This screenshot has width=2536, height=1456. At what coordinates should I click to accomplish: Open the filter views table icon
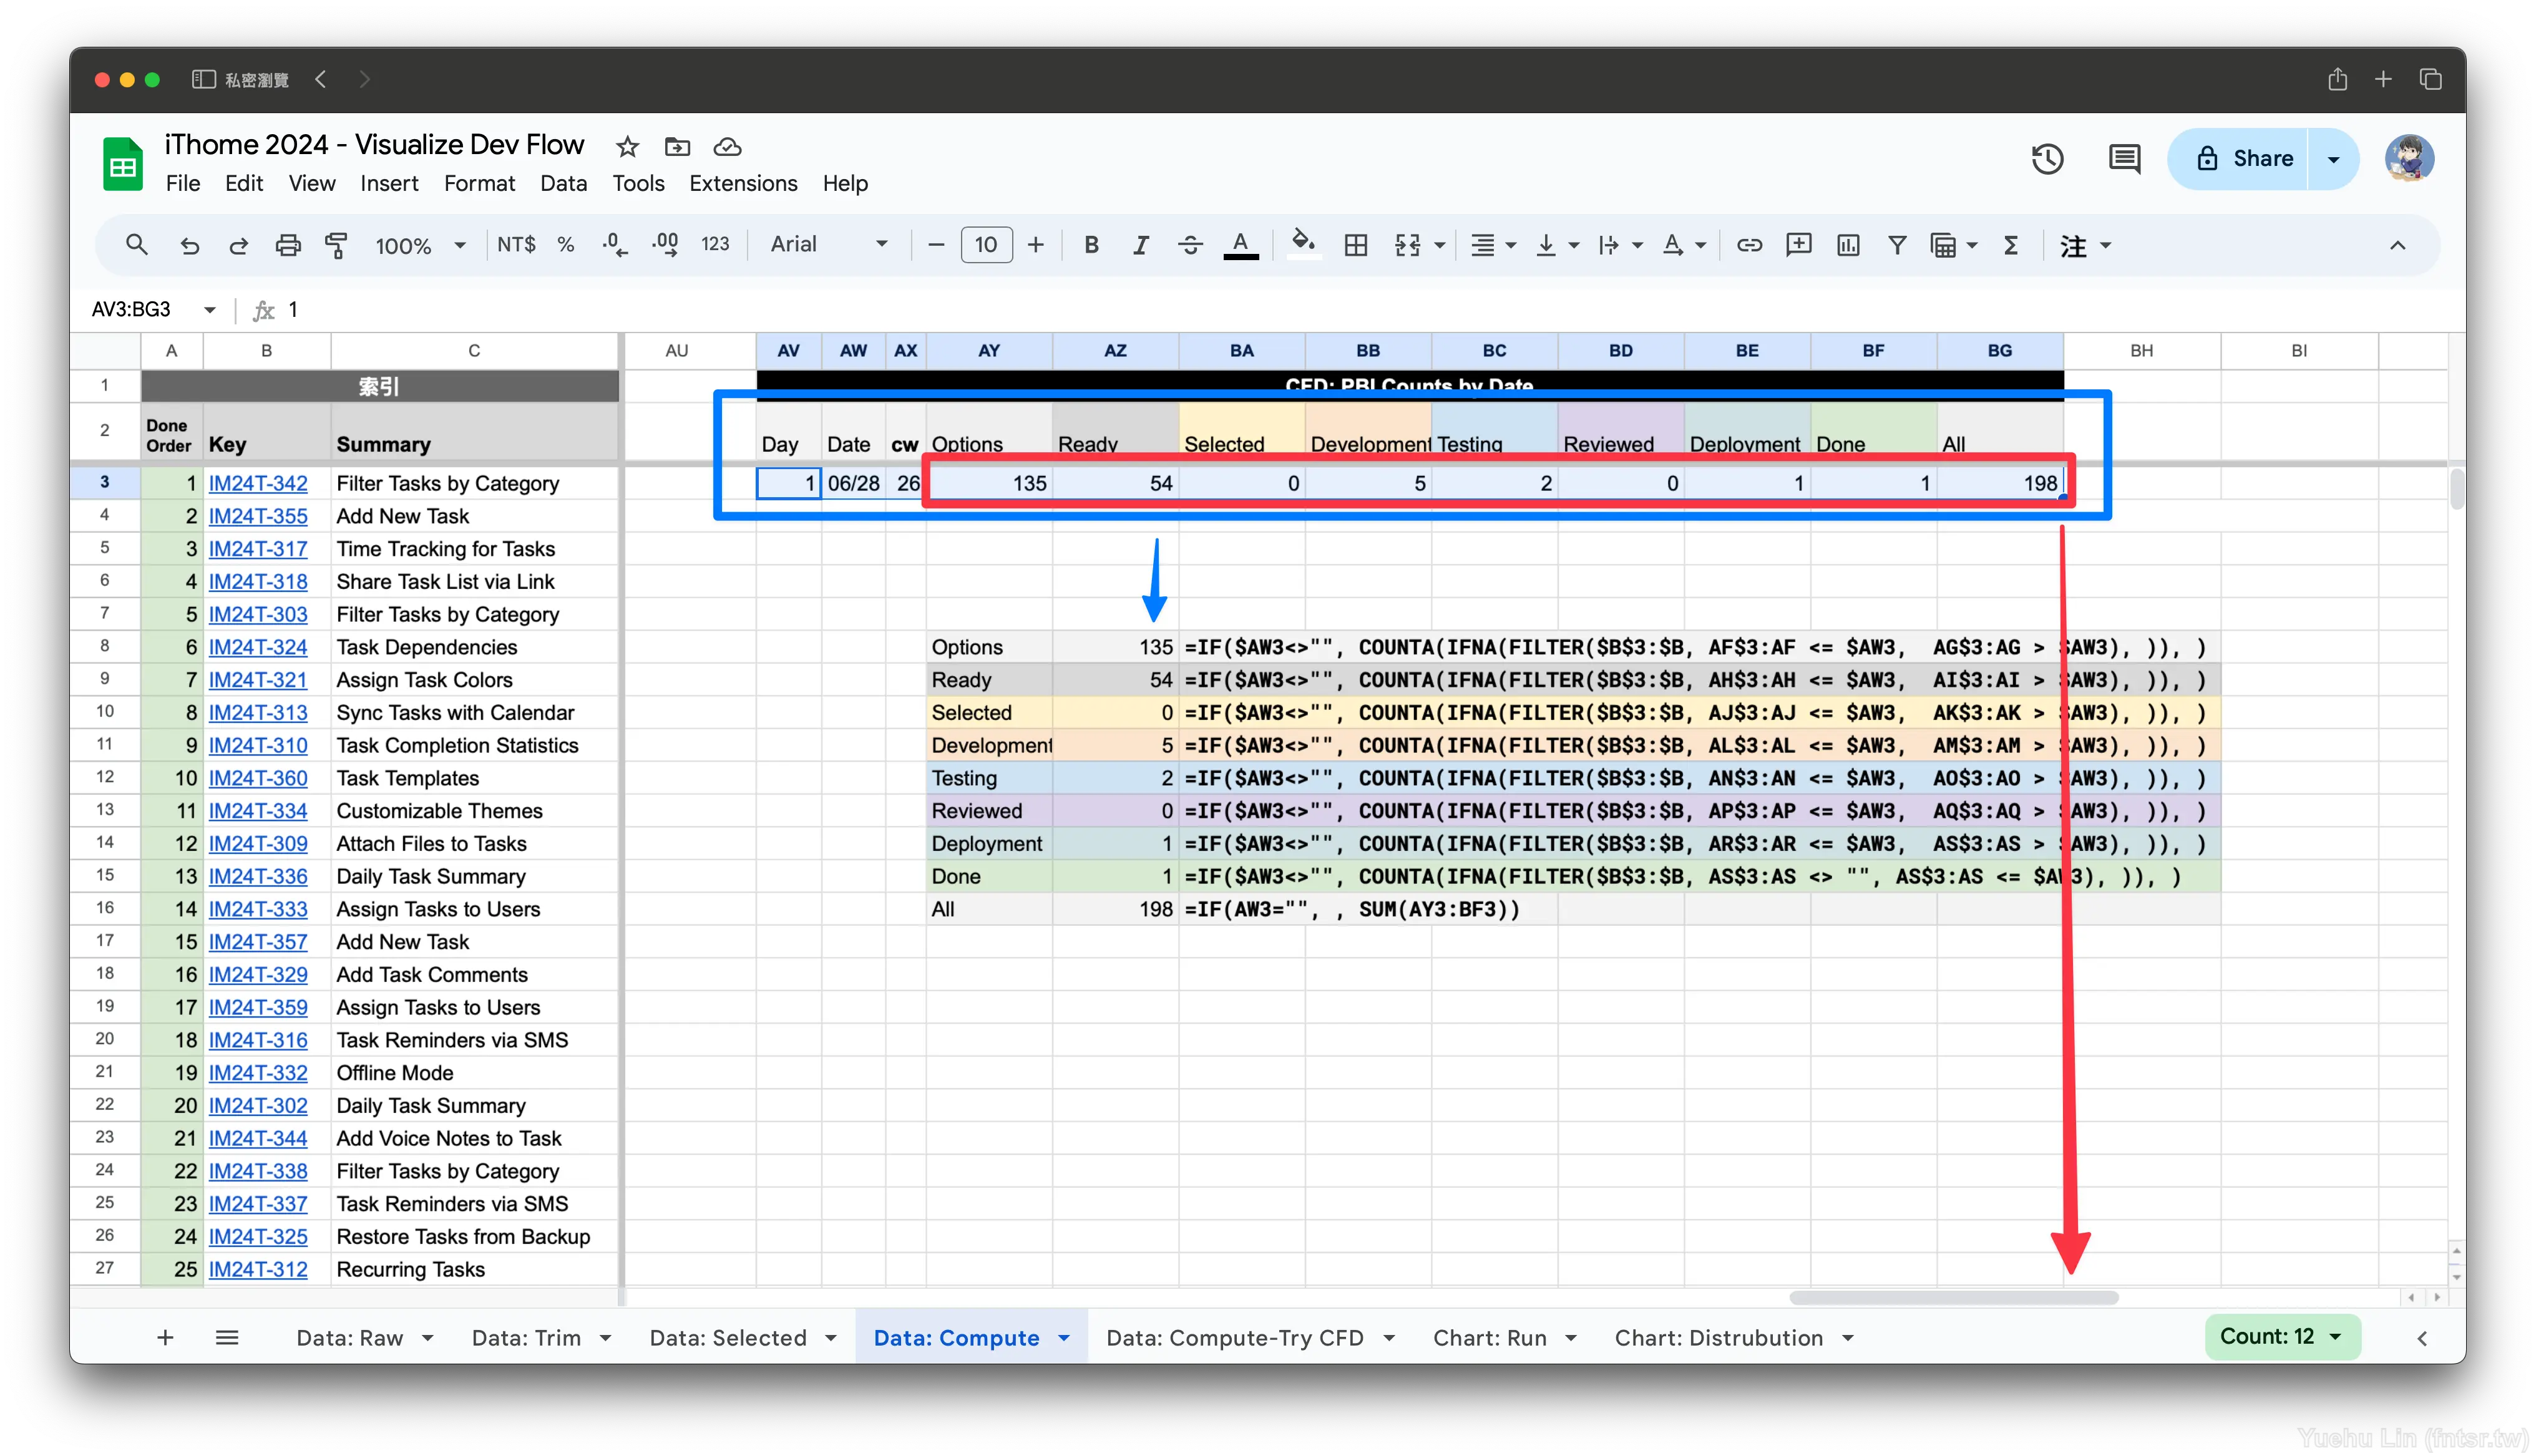click(1943, 245)
